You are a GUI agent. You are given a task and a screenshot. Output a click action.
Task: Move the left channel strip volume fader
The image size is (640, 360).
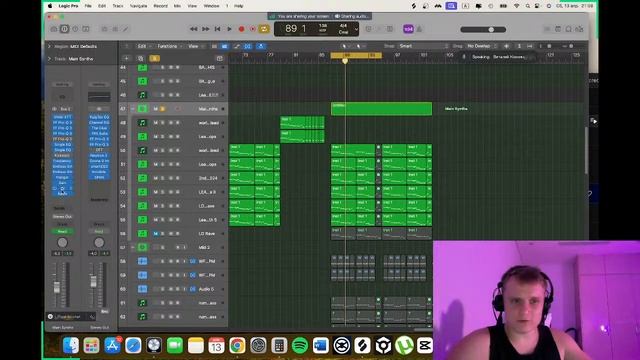click(x=57, y=287)
